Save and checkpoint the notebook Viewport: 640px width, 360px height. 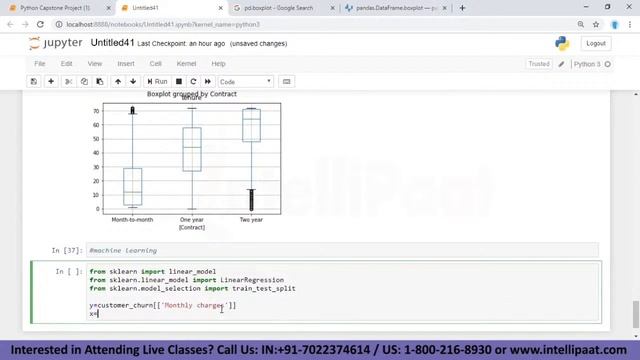(x=34, y=82)
